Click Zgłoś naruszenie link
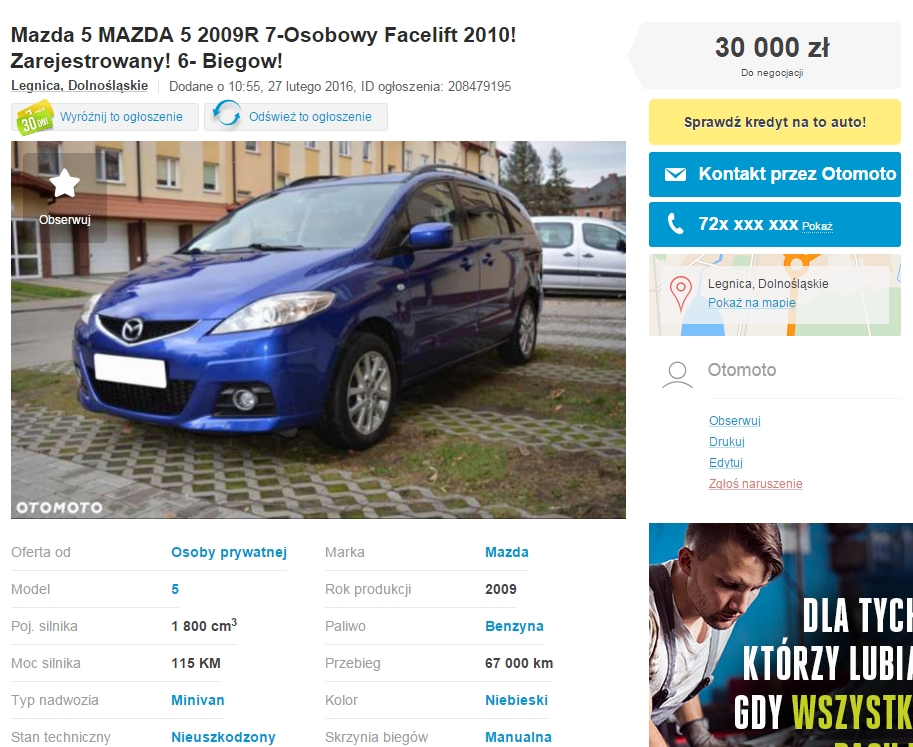This screenshot has width=913, height=747. point(755,483)
